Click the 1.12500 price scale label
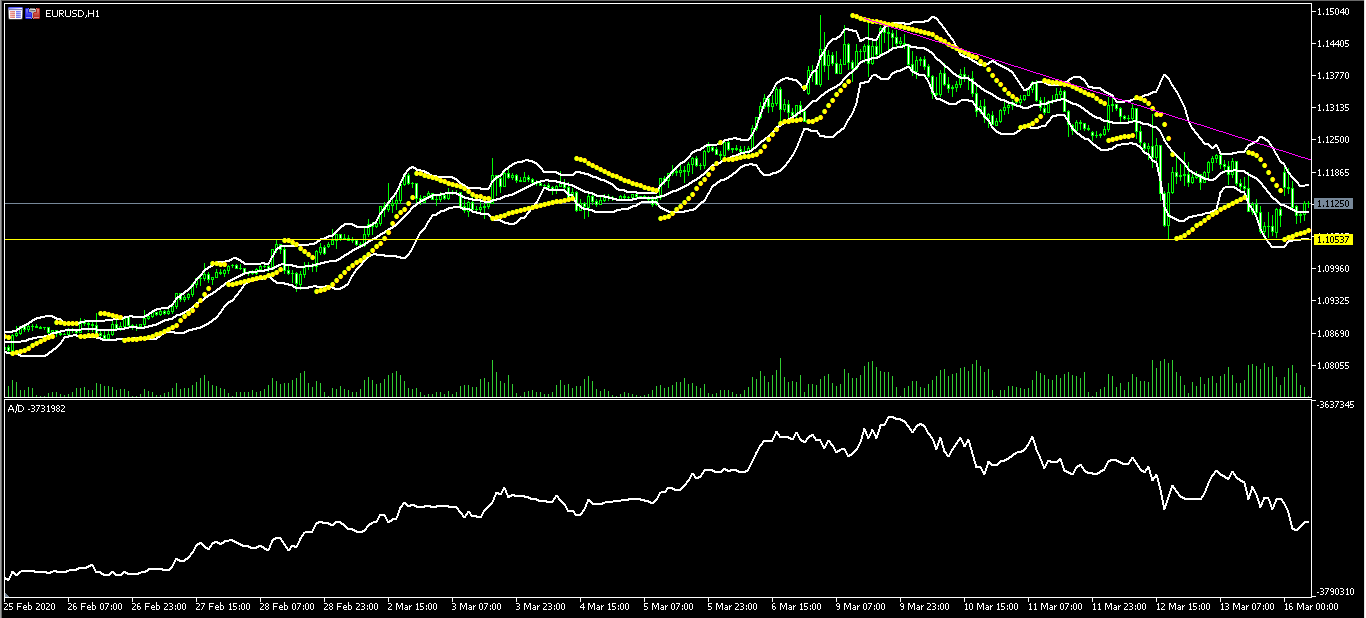The width and height of the screenshot is (1366, 618). tap(1335, 140)
